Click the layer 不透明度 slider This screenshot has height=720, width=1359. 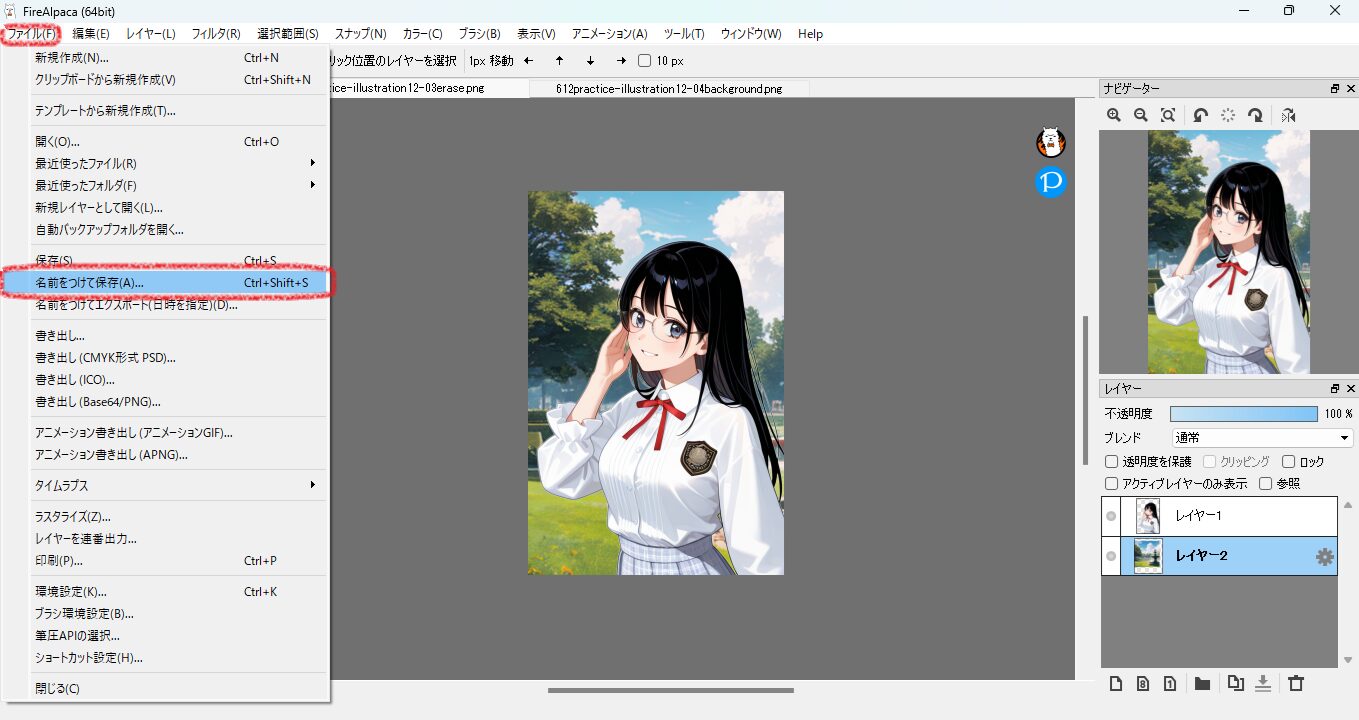click(x=1243, y=413)
